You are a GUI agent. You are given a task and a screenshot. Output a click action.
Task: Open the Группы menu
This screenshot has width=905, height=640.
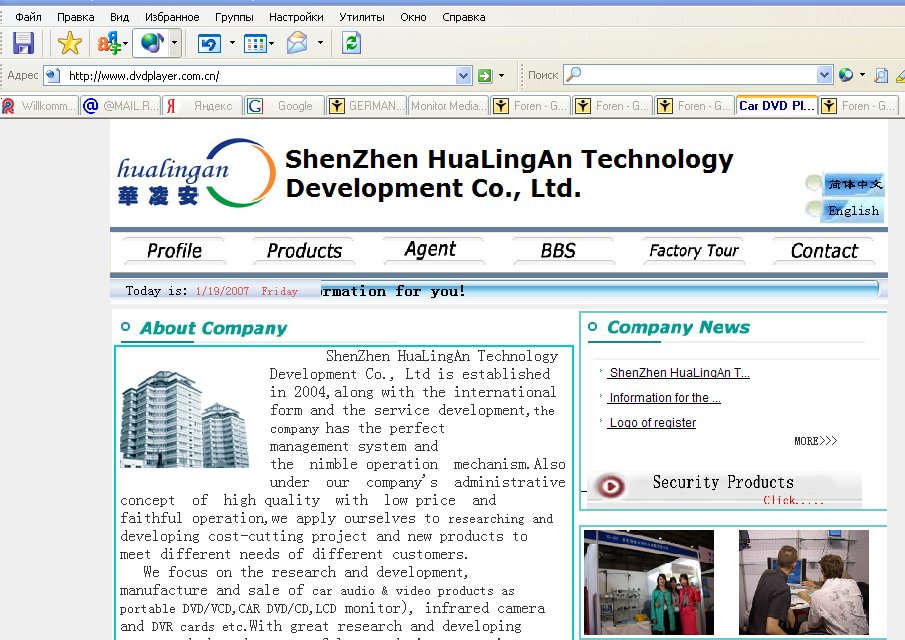(x=234, y=17)
